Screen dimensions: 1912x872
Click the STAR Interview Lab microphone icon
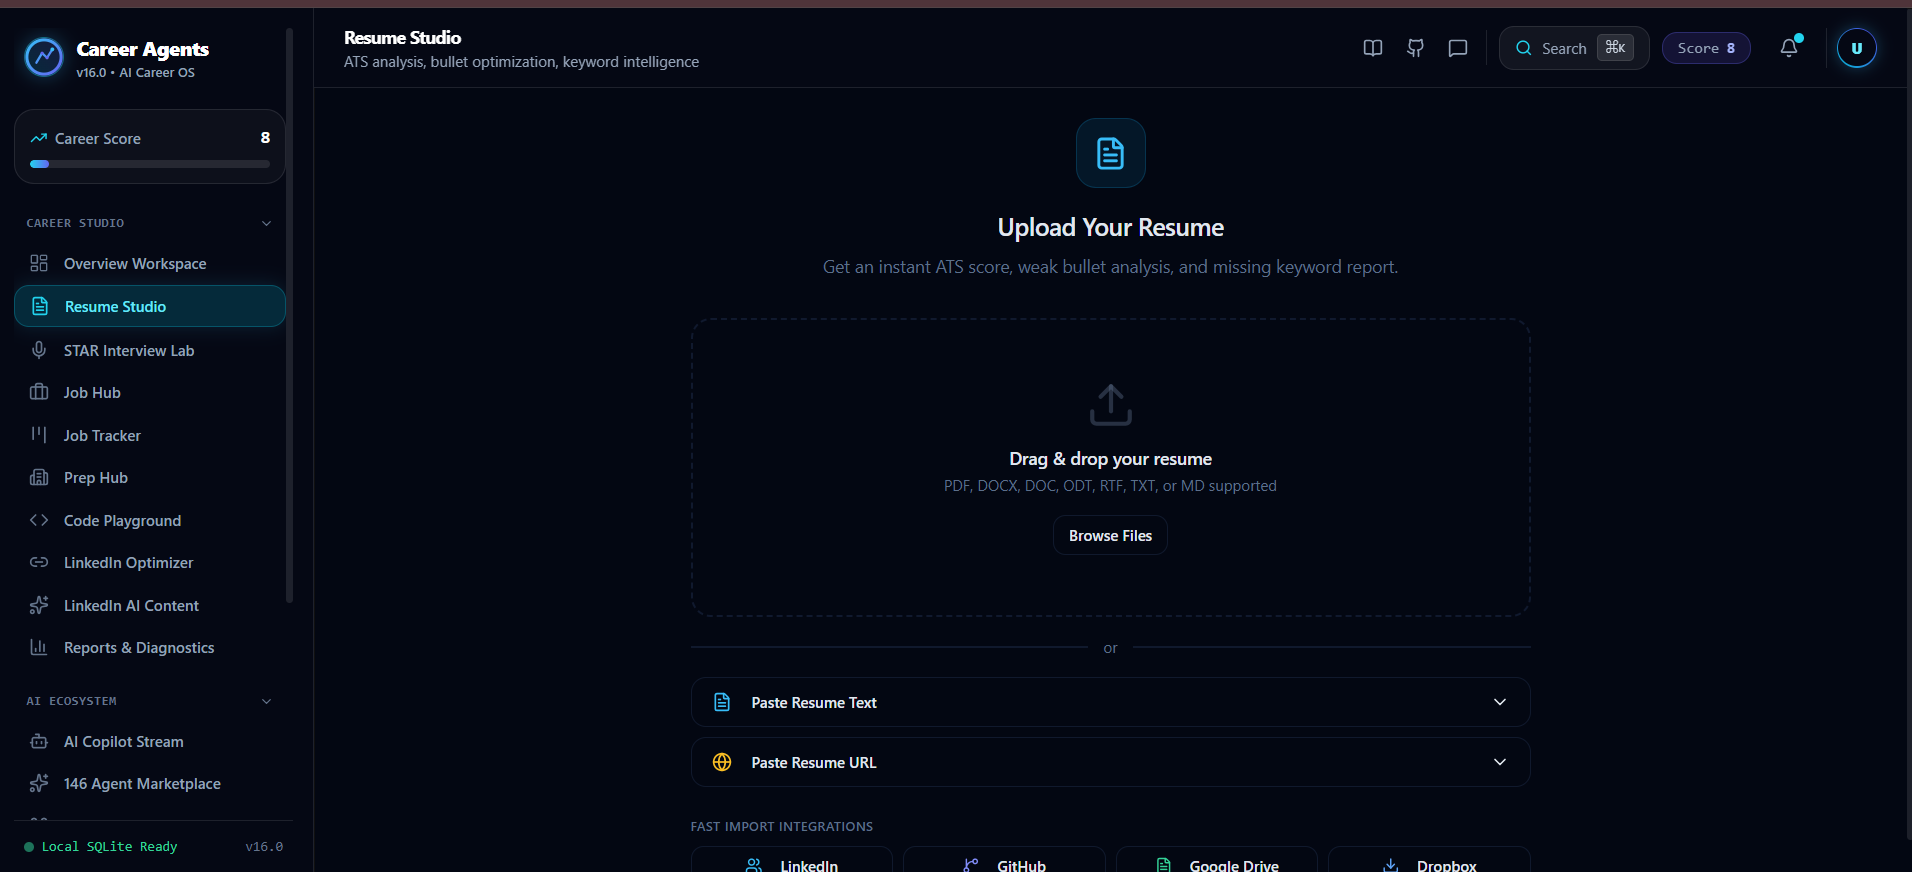(x=39, y=350)
